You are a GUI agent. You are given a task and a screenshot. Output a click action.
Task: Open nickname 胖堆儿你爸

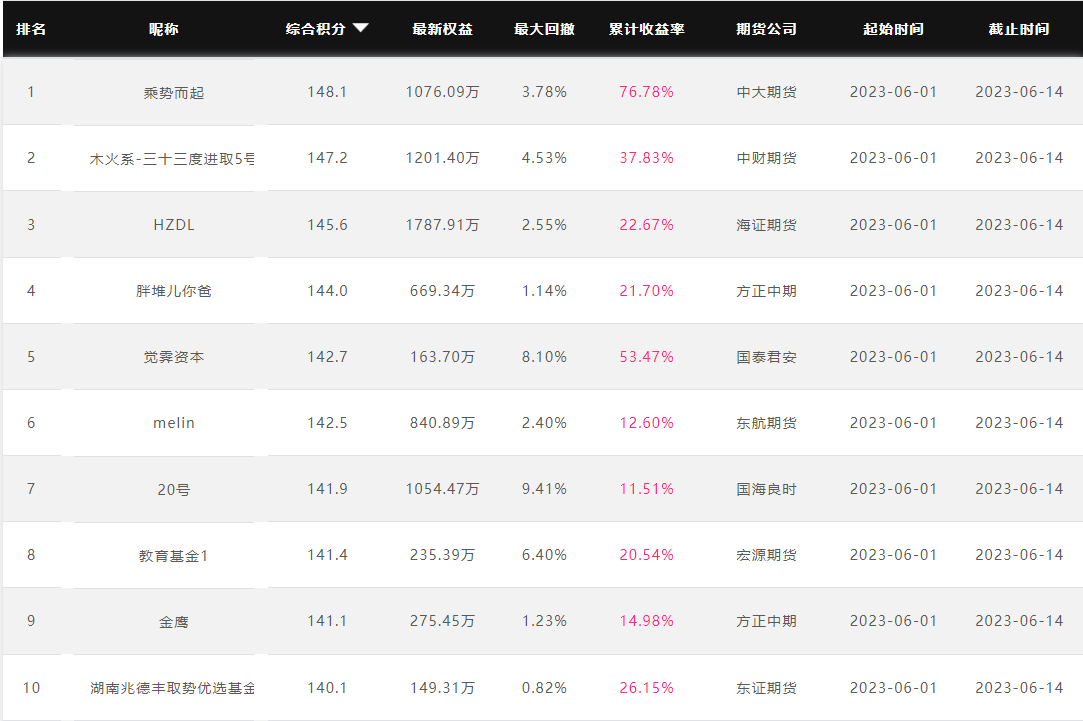(x=174, y=291)
